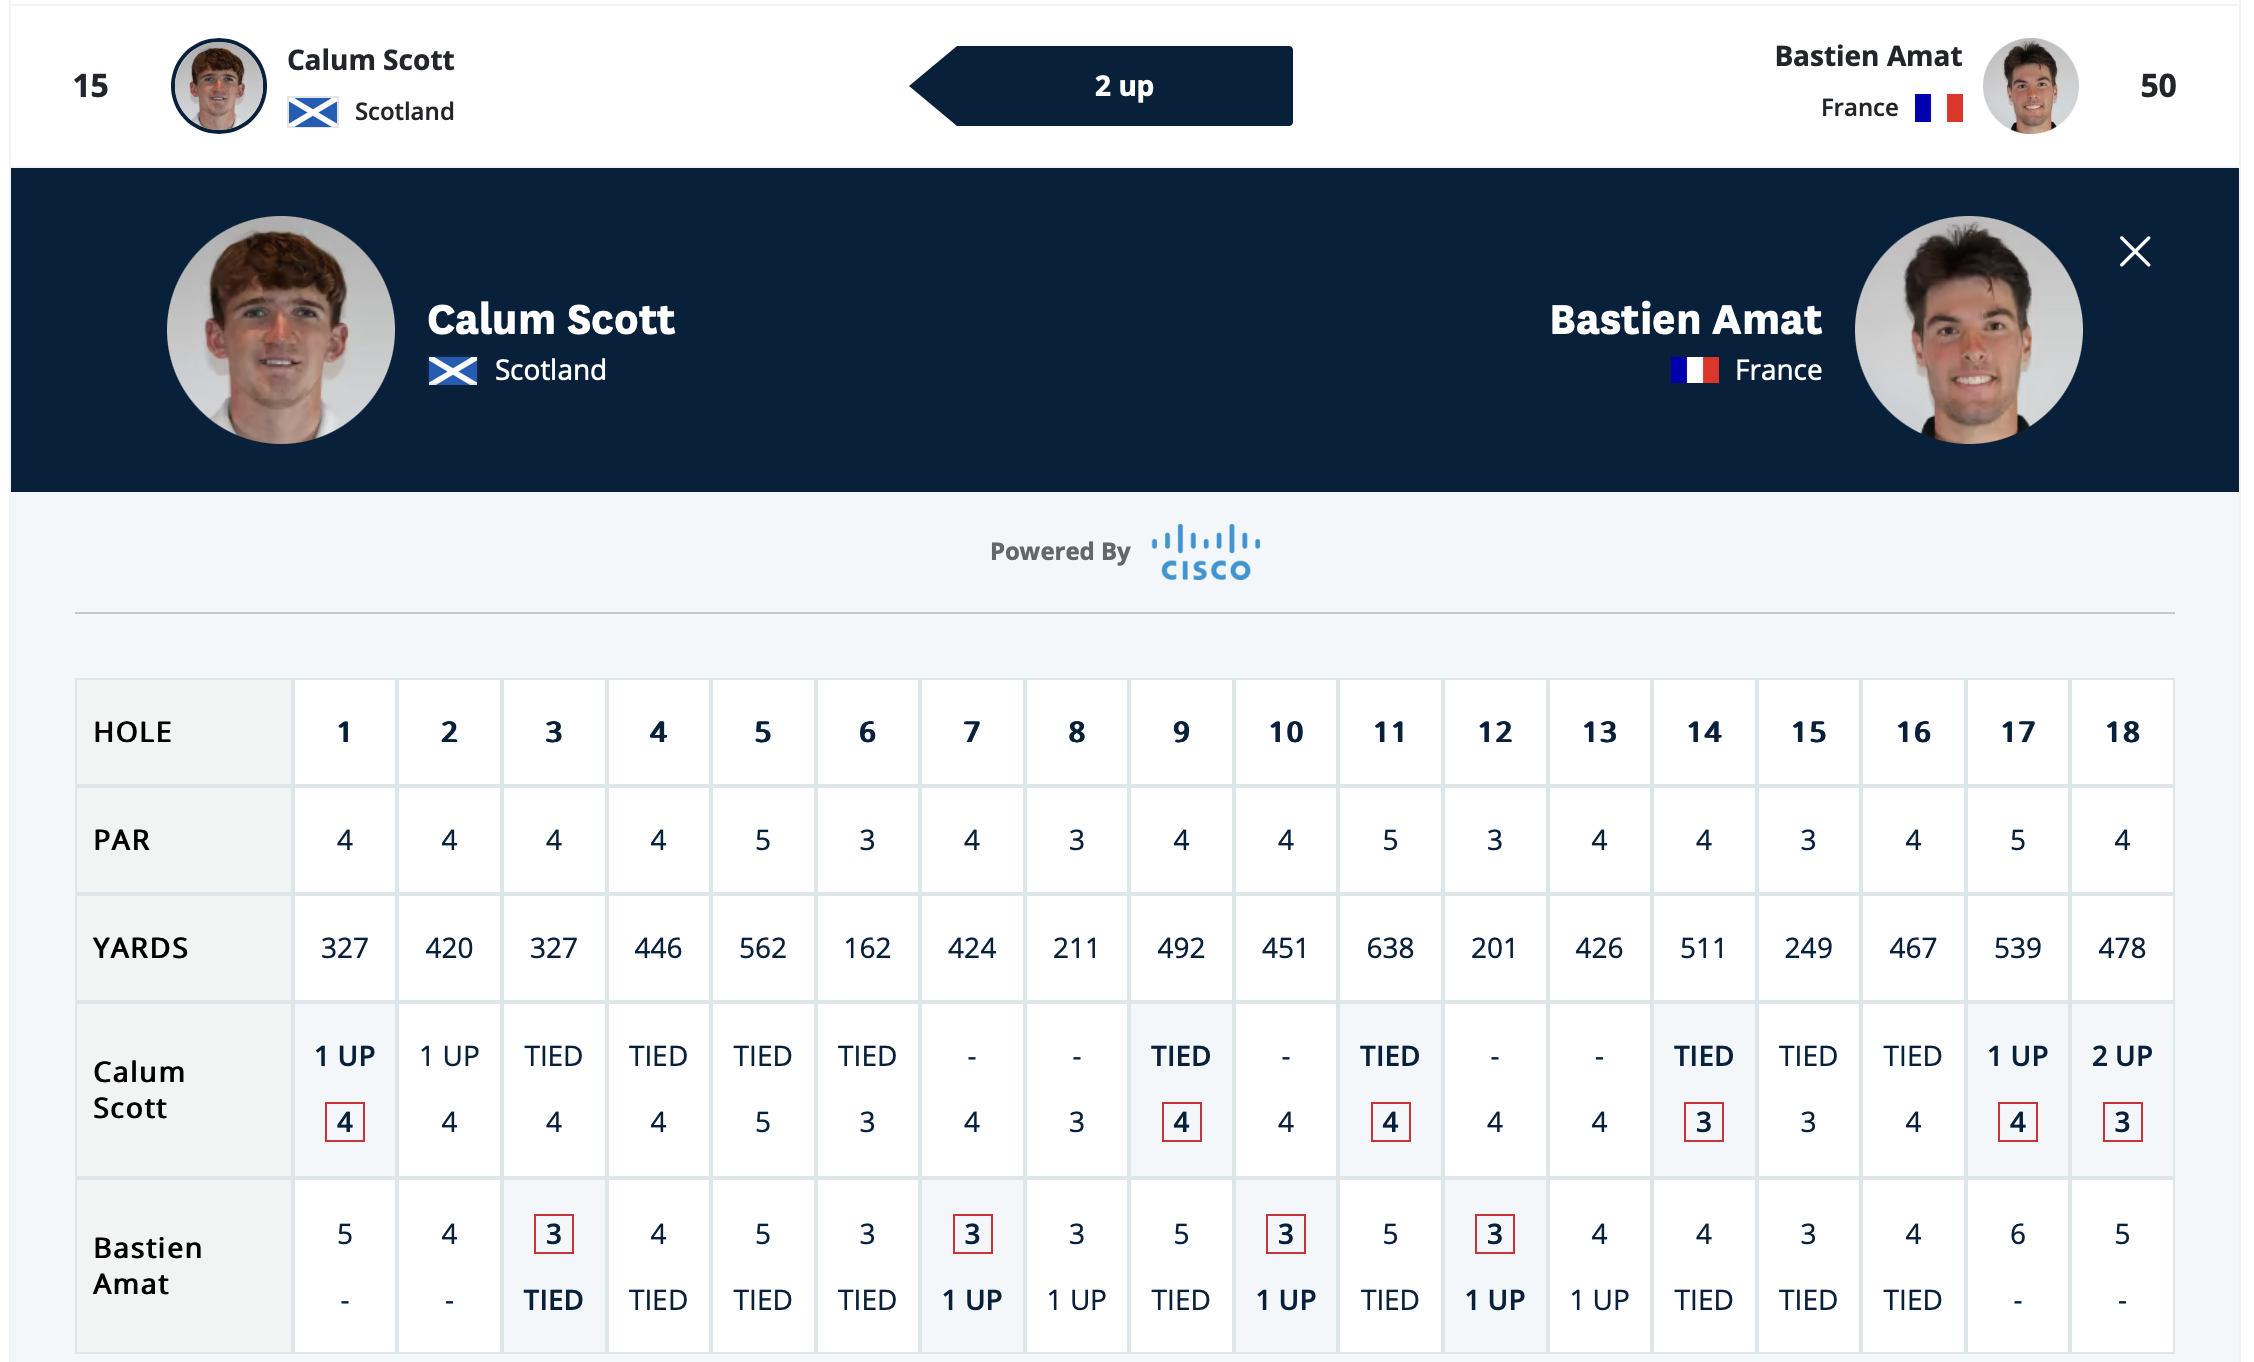The width and height of the screenshot is (2254, 1362).
Task: Select Bastien Amat name in top header
Action: click(1867, 56)
